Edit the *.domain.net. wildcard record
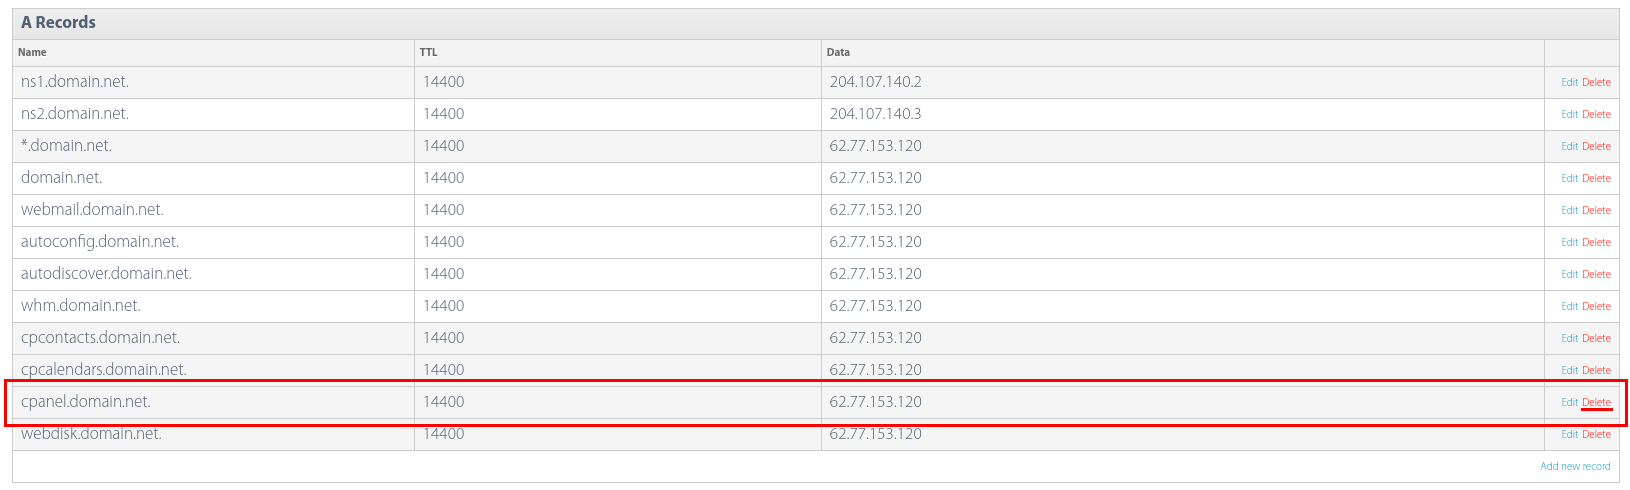Viewport: 1630px width, 490px height. pyautogui.click(x=1569, y=146)
